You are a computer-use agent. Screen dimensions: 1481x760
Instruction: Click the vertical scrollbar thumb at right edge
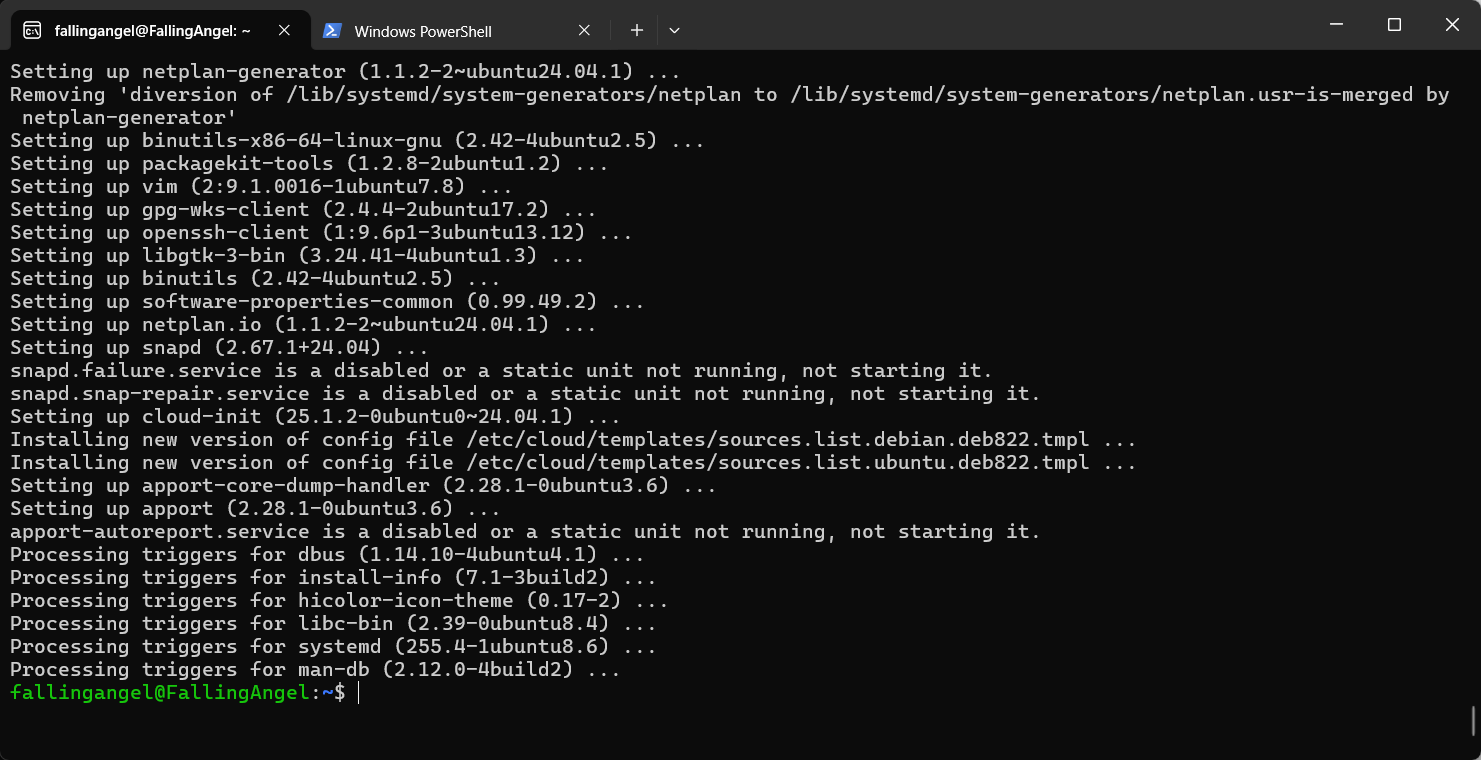pyautogui.click(x=1473, y=719)
